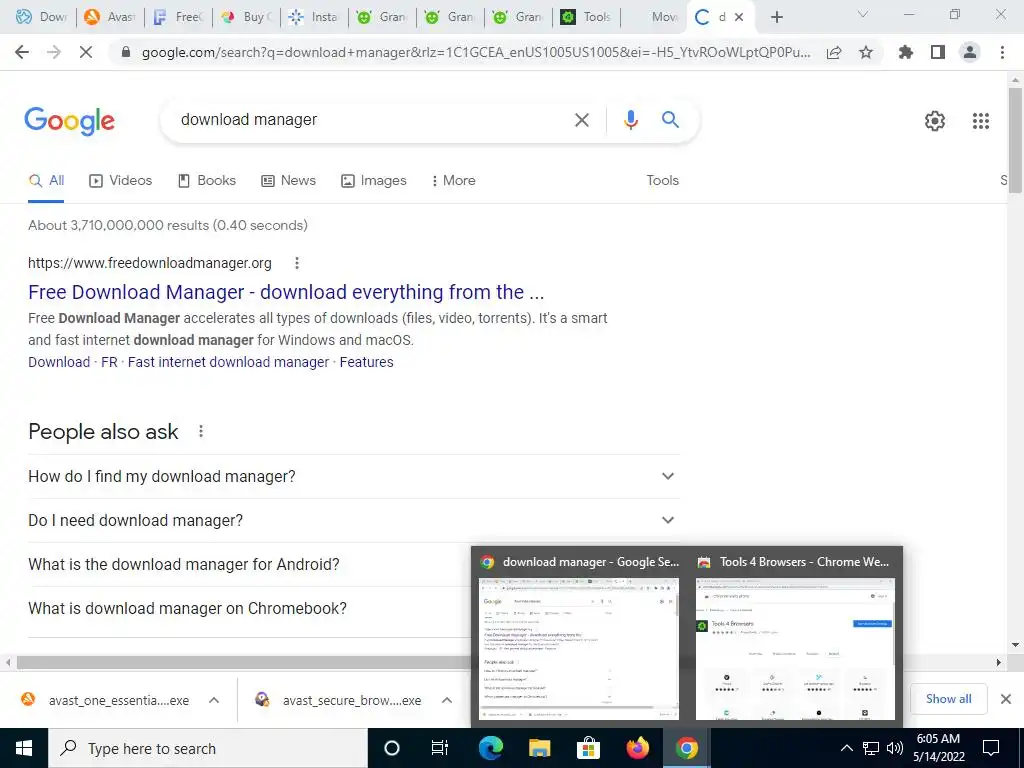Open the network tray icon
Screen dimensions: 1024x768
click(x=871, y=748)
